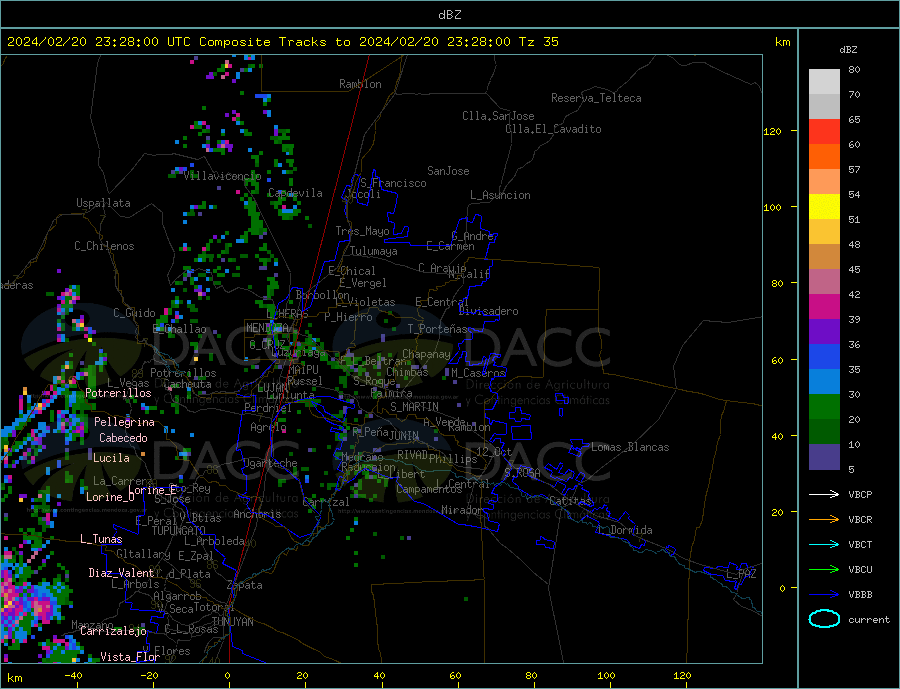
Task: Click the cyan current ellipse icon
Action: 824,619
